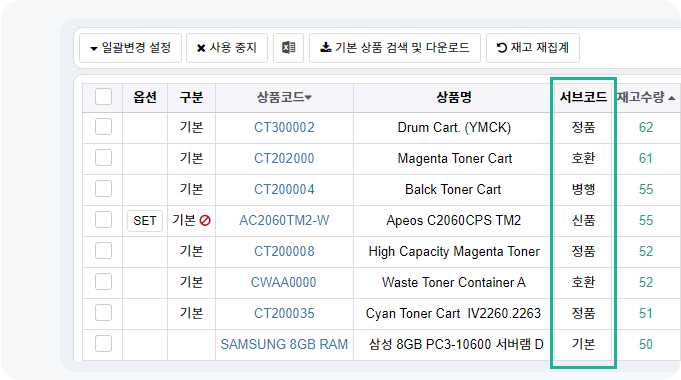Screen dimensions: 681x380
Task: Open the CWAA0000 product code link
Action: pos(284,282)
